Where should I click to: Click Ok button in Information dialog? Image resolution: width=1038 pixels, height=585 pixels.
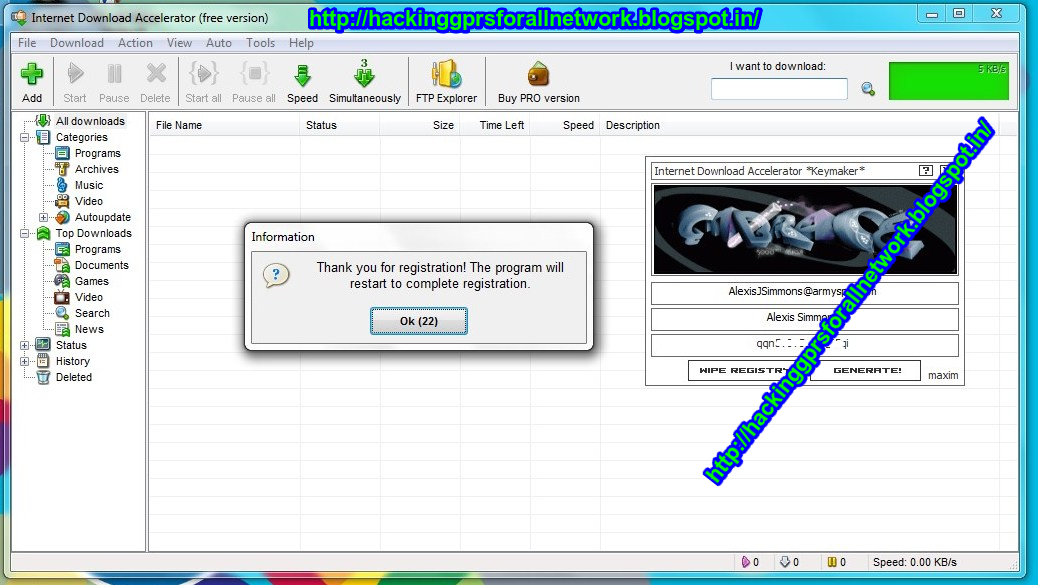coord(418,321)
